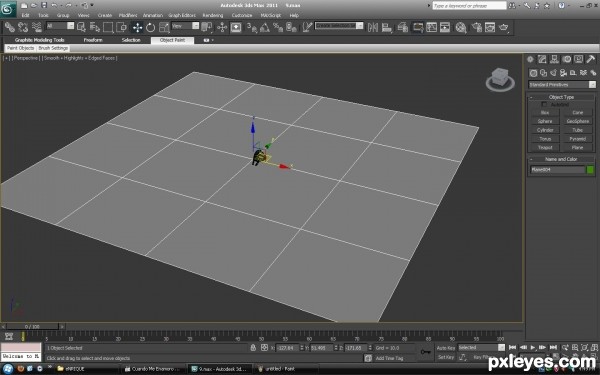Open the Modify command panel tab

click(x=542, y=59)
